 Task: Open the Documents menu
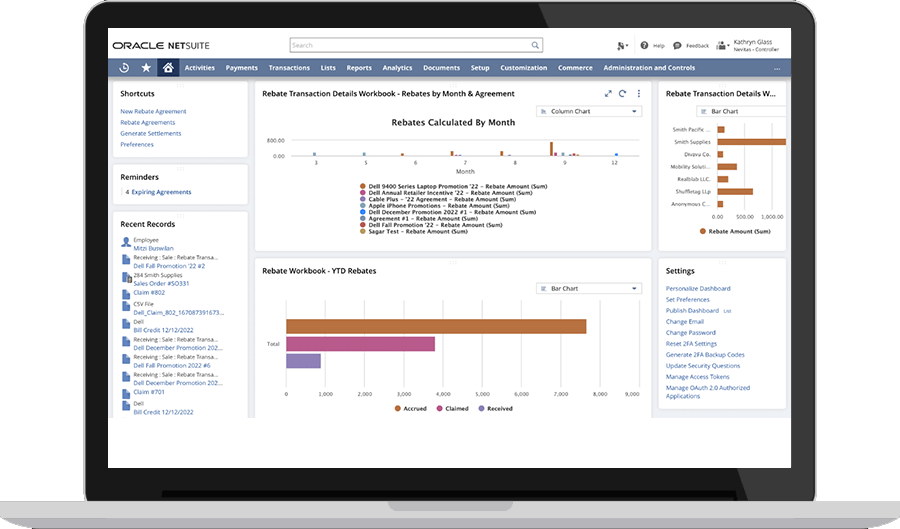point(441,68)
